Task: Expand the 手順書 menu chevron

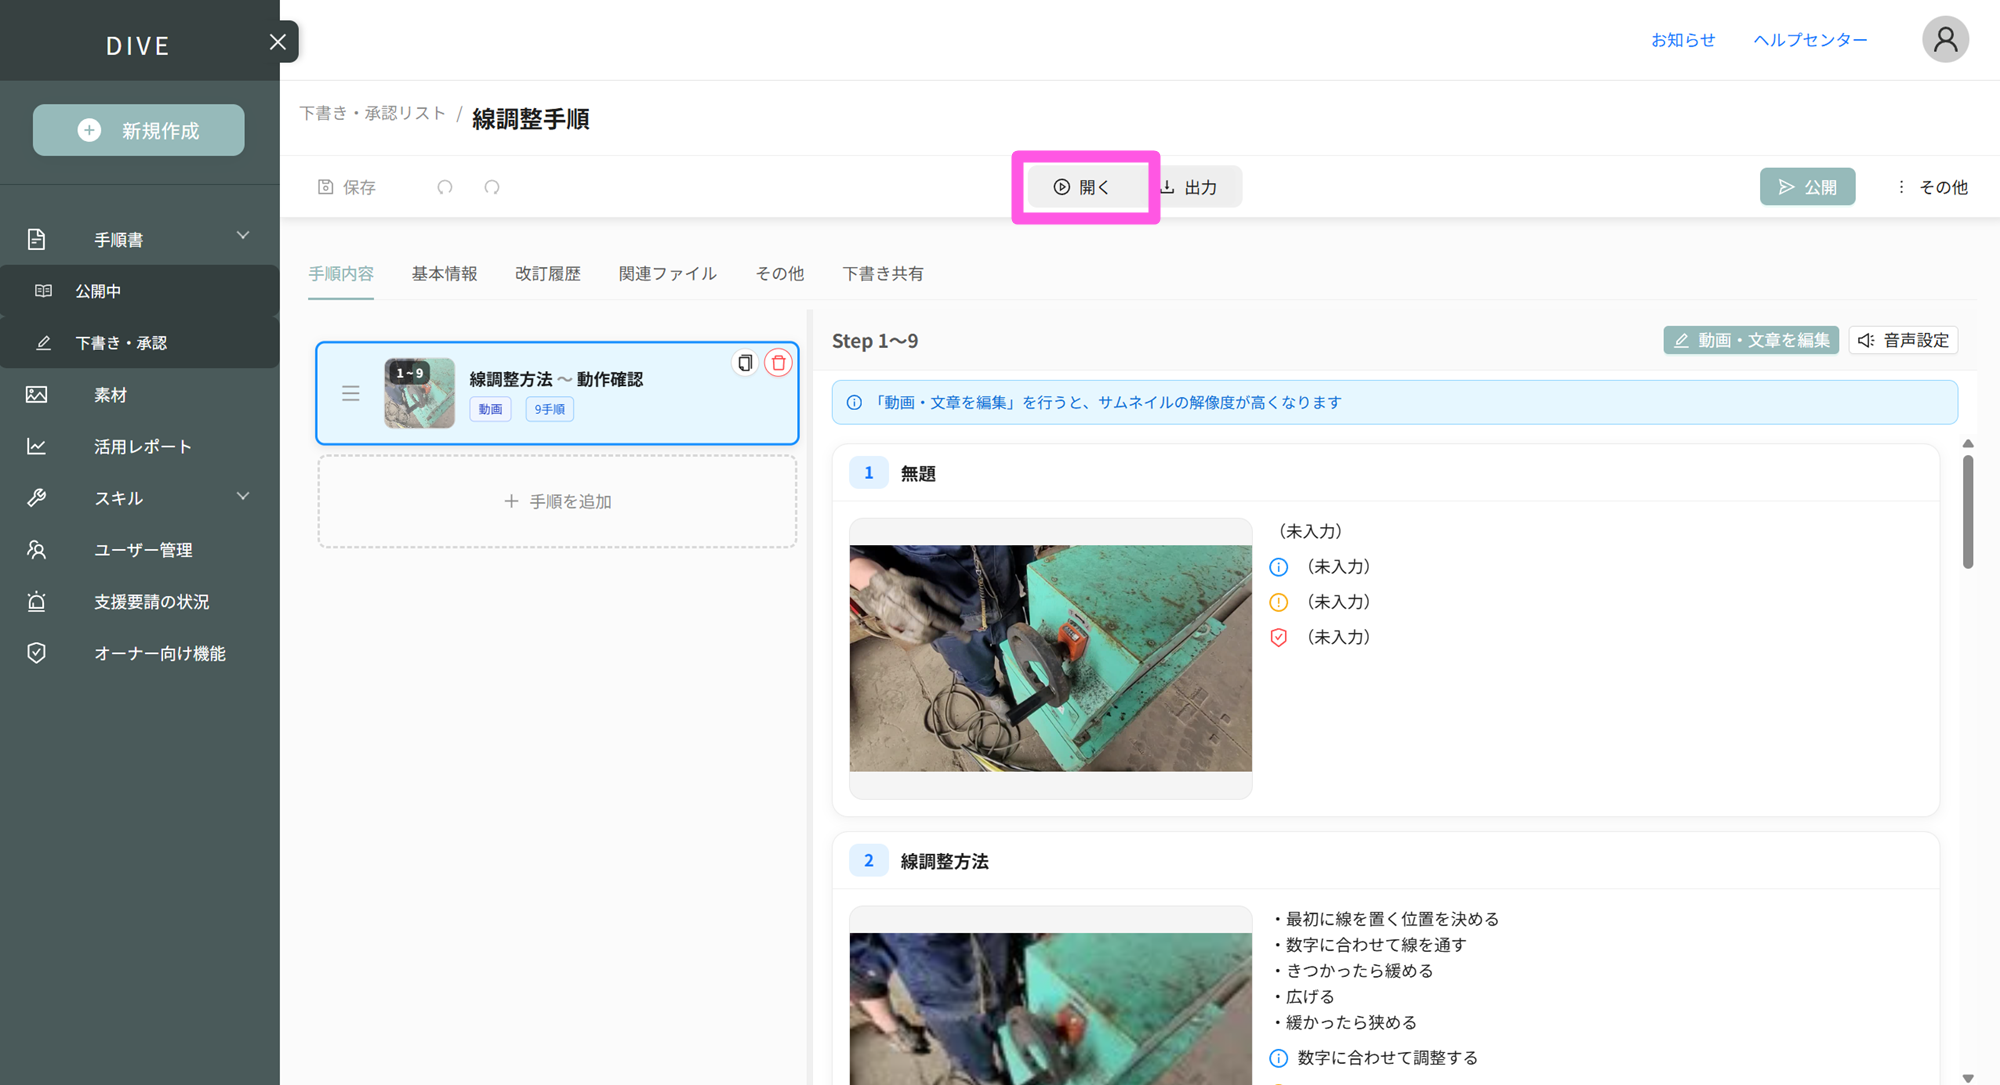Action: pyautogui.click(x=243, y=236)
